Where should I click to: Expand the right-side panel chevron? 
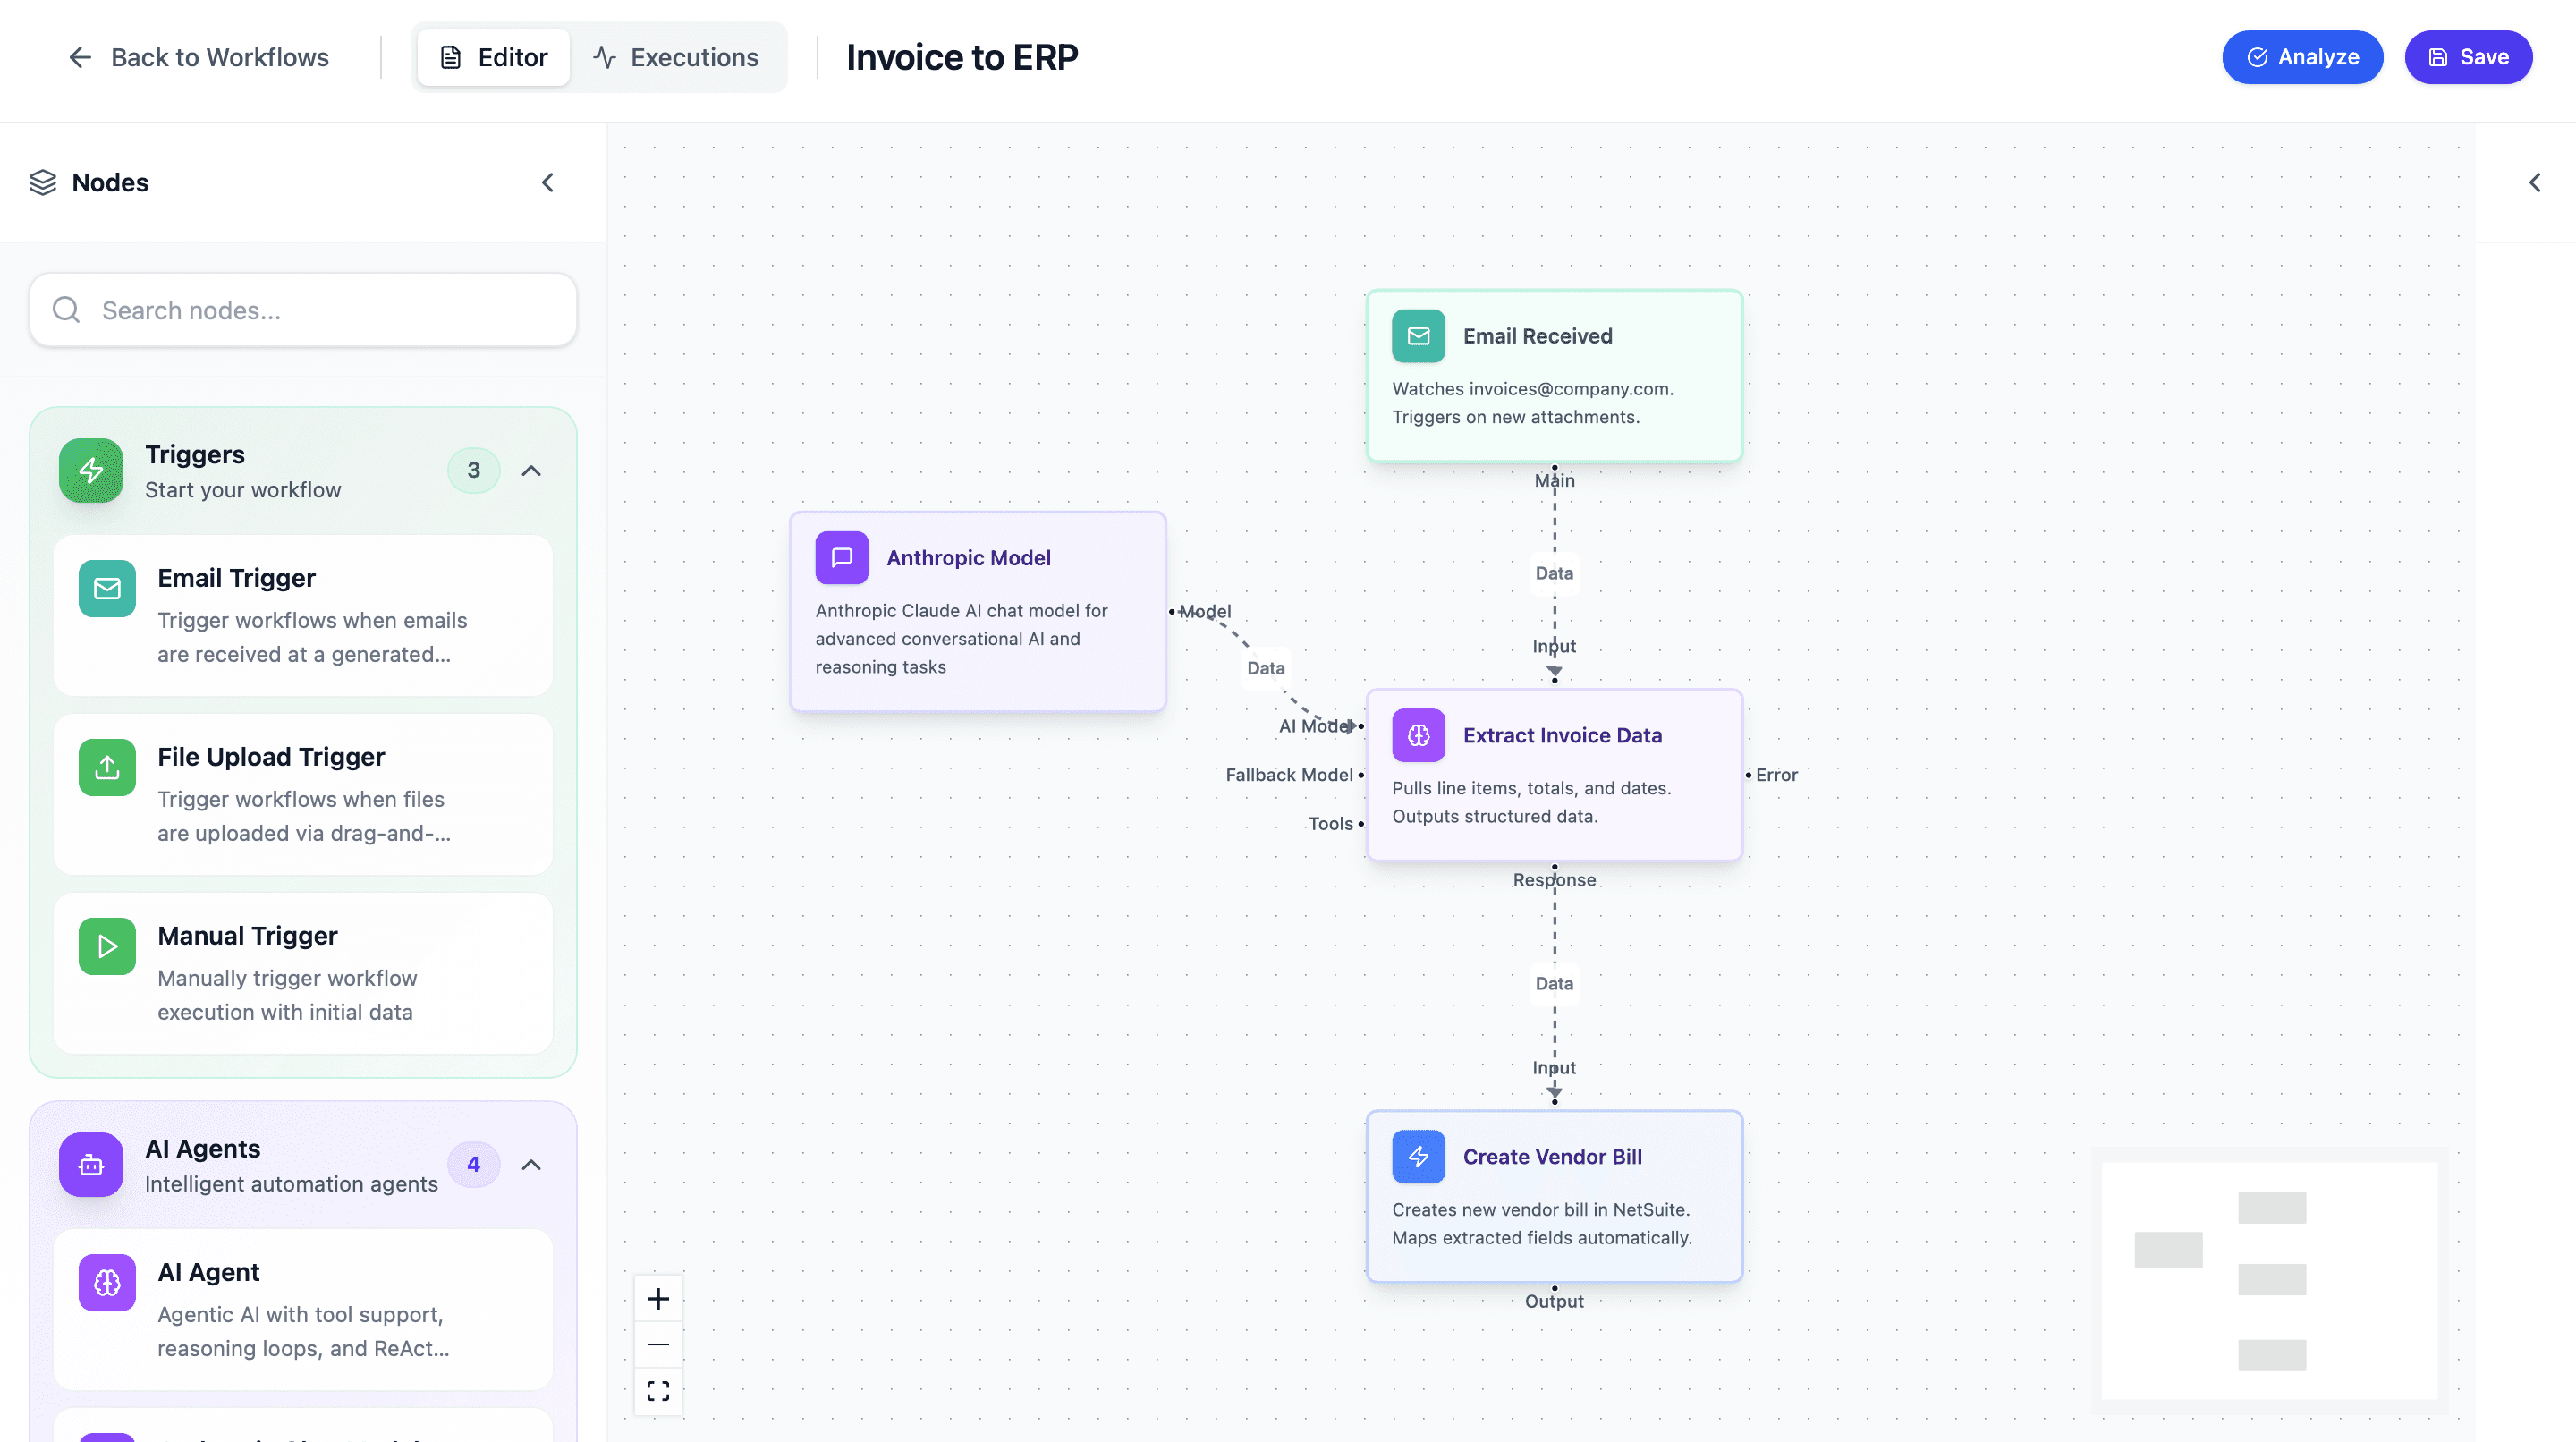pyautogui.click(x=2534, y=183)
